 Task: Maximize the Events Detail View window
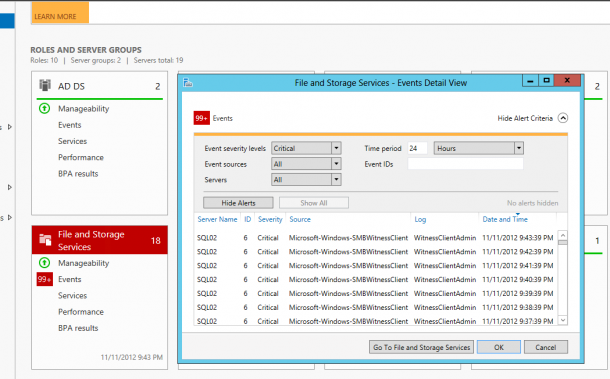point(546,81)
